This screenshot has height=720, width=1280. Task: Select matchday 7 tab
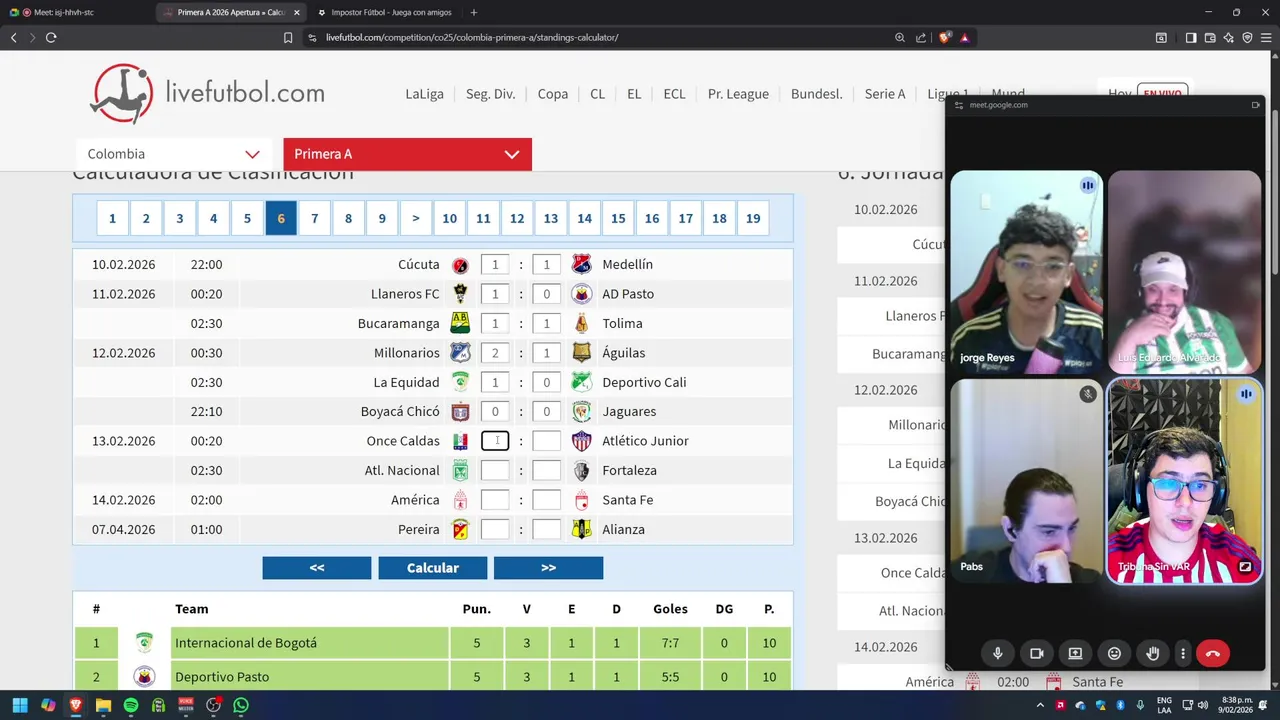(314, 219)
